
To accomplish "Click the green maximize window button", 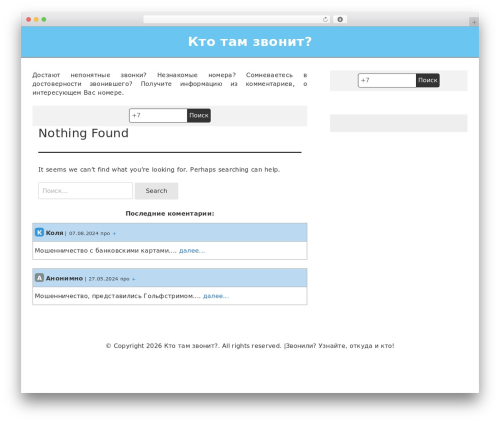I will point(44,19).
